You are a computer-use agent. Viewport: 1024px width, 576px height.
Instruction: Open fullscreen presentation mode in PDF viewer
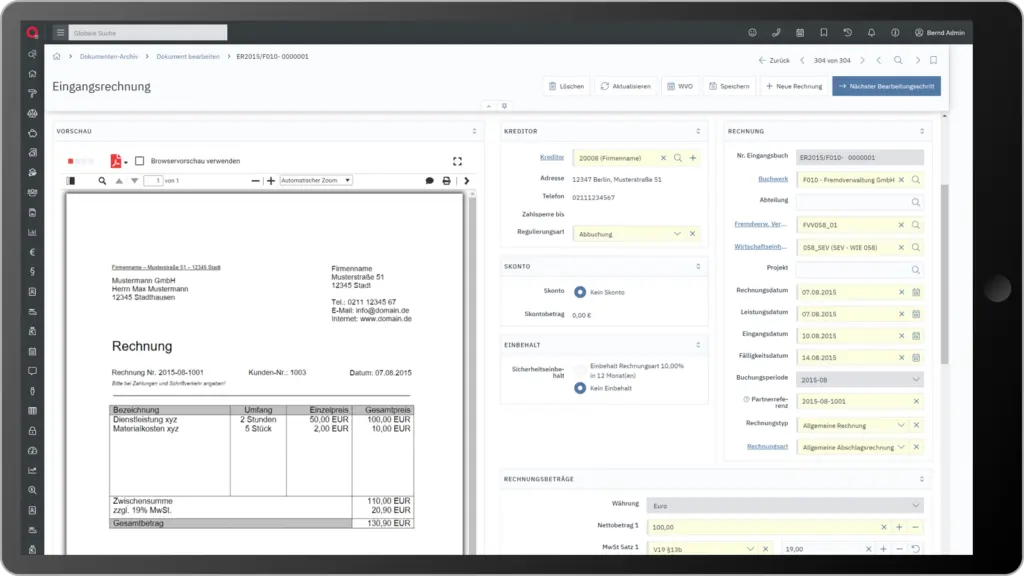coord(457,161)
